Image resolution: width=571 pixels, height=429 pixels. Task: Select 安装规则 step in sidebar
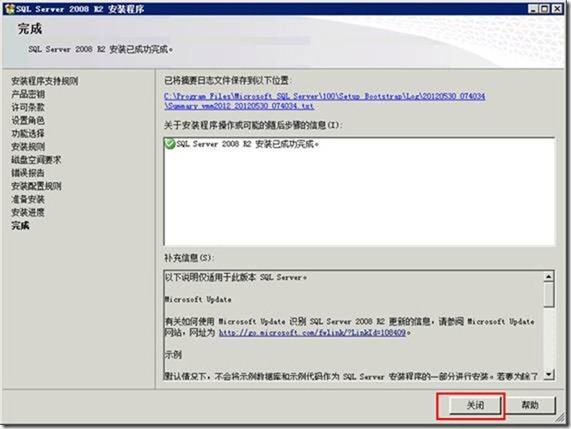28,146
